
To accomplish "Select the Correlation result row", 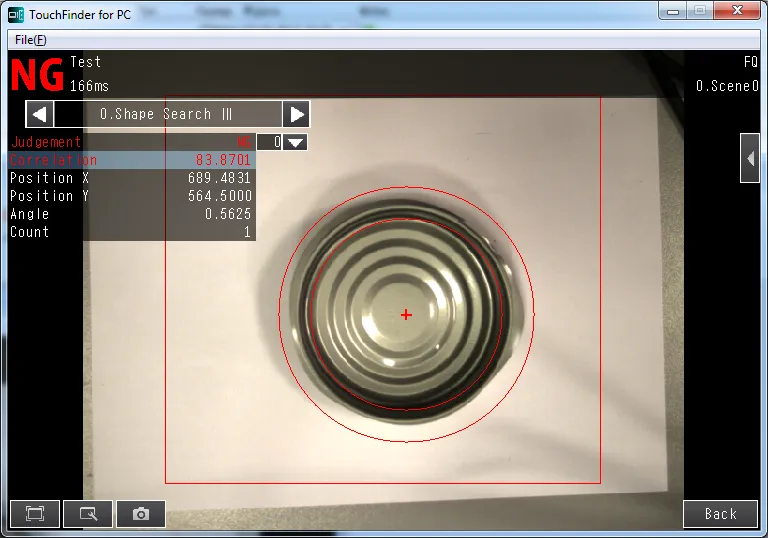I will [x=130, y=160].
